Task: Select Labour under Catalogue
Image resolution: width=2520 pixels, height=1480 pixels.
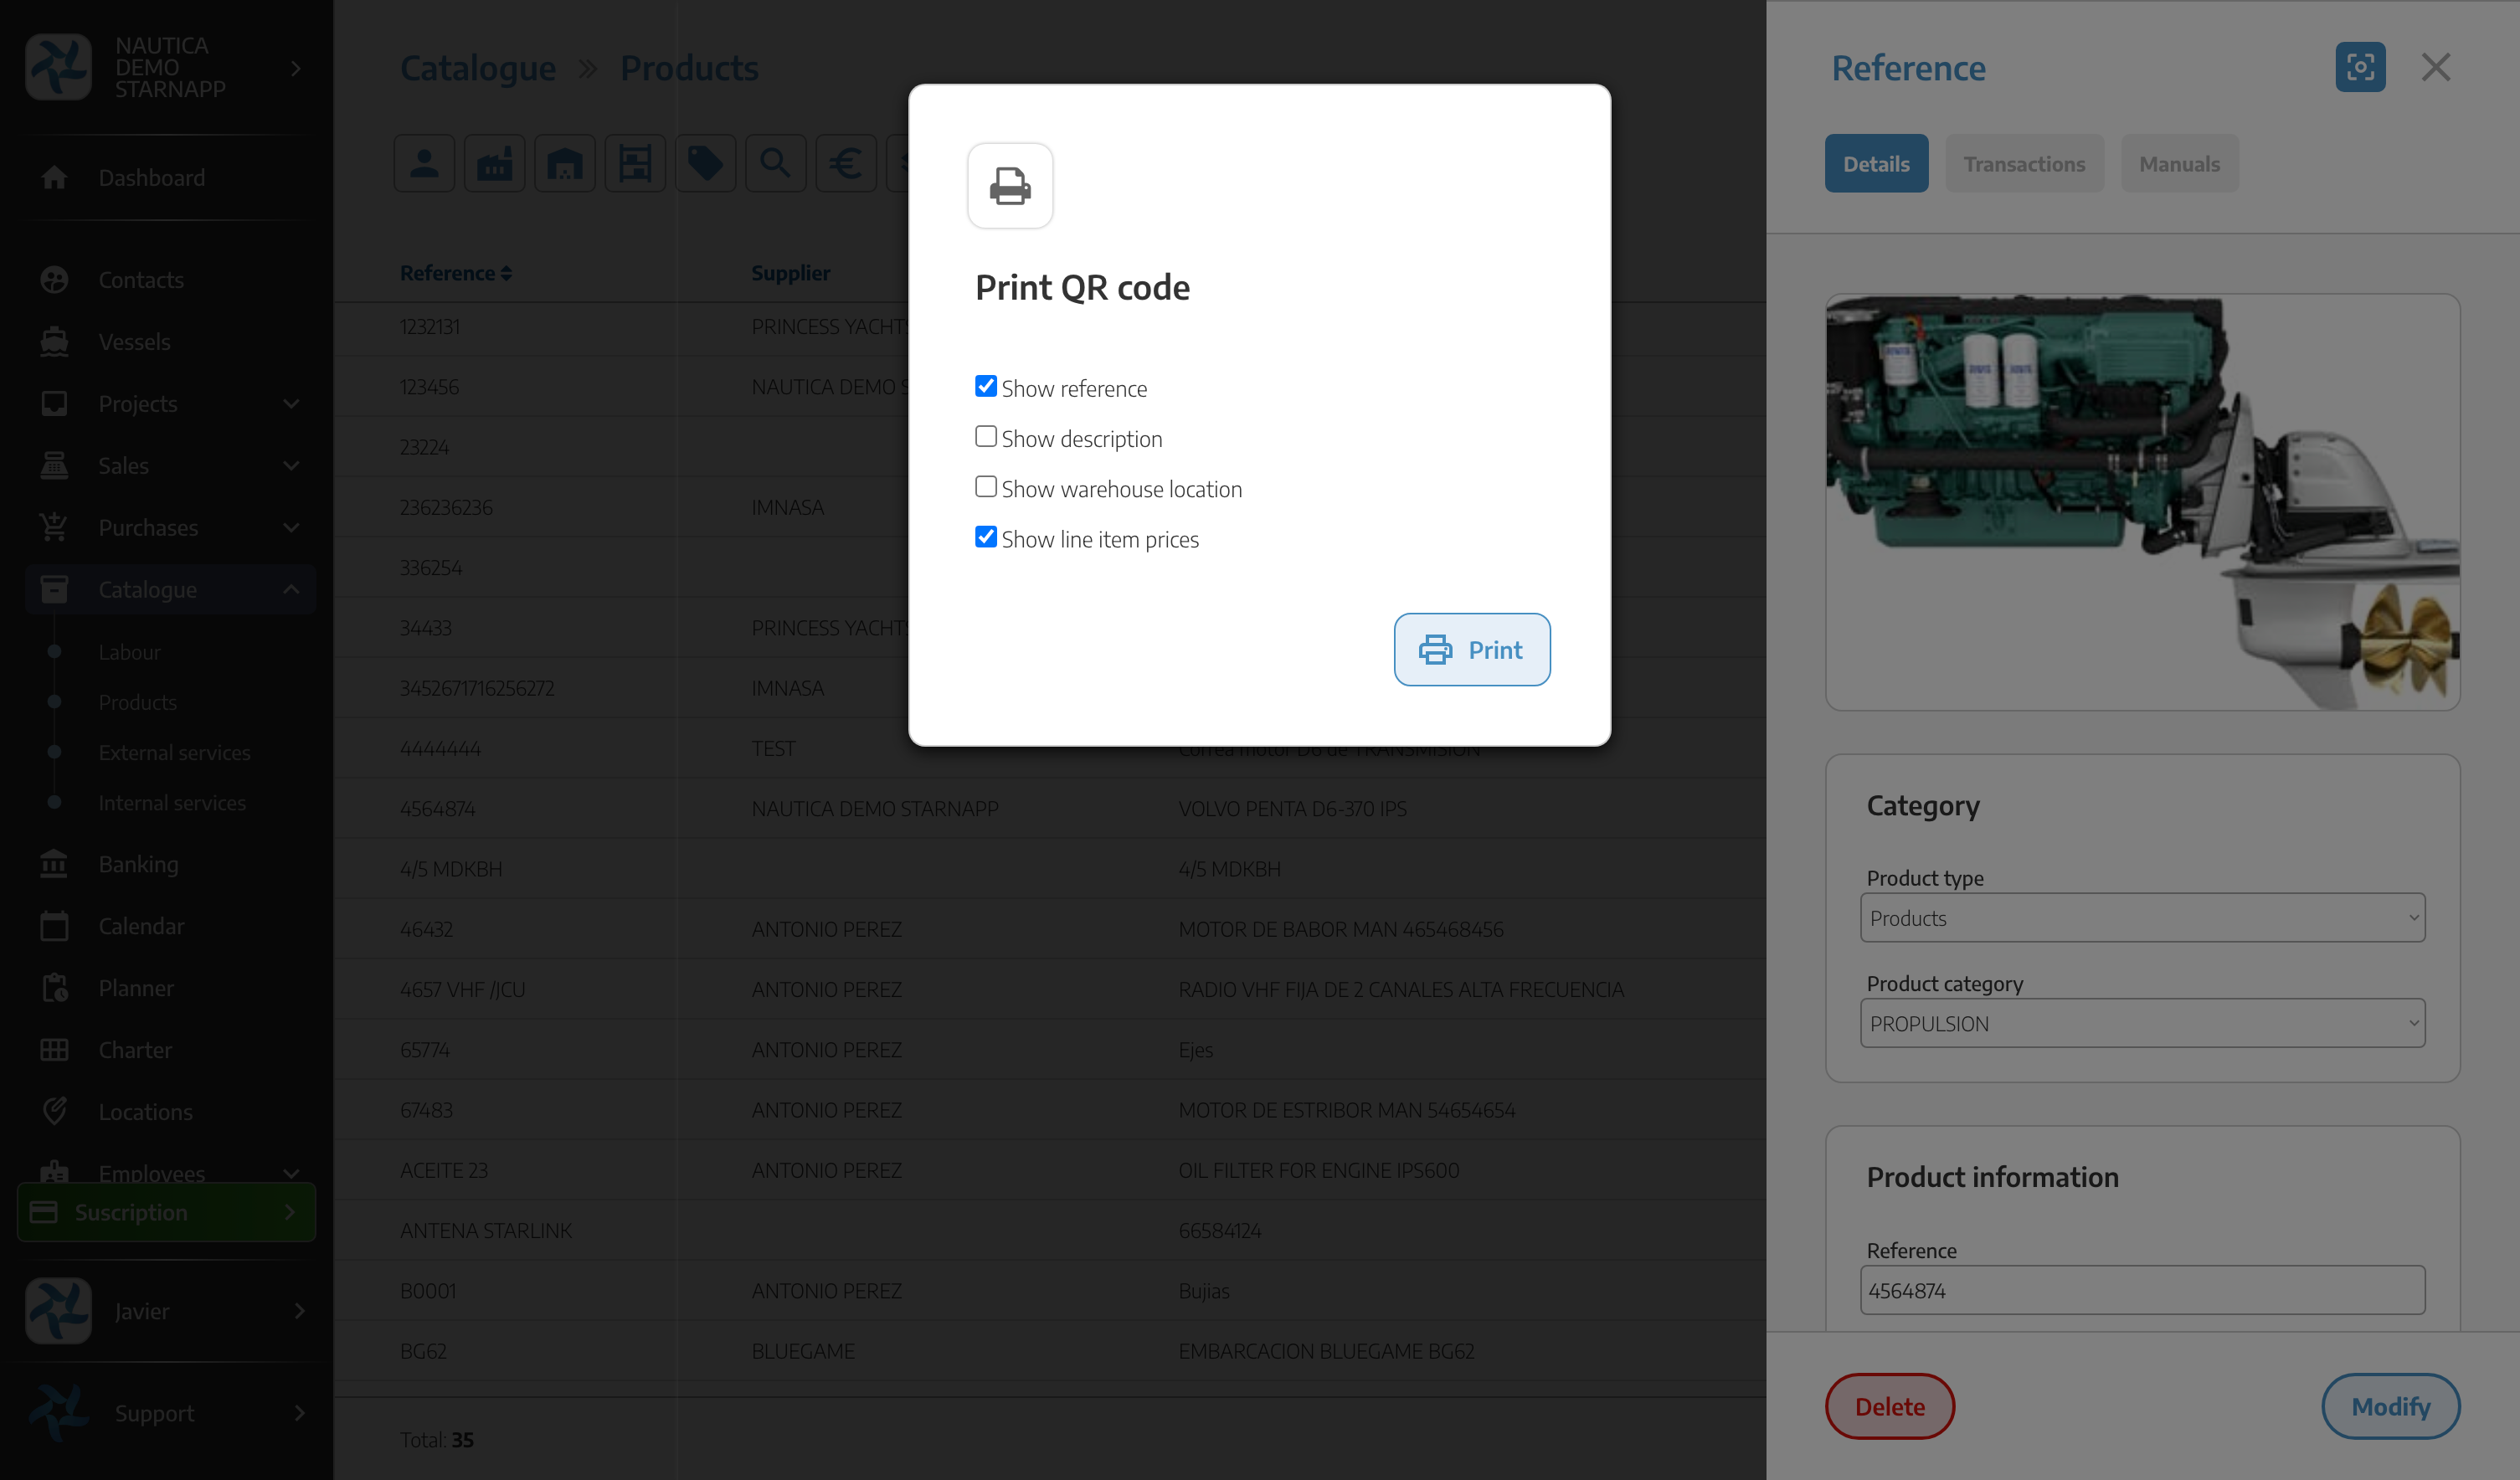Action: click(129, 652)
